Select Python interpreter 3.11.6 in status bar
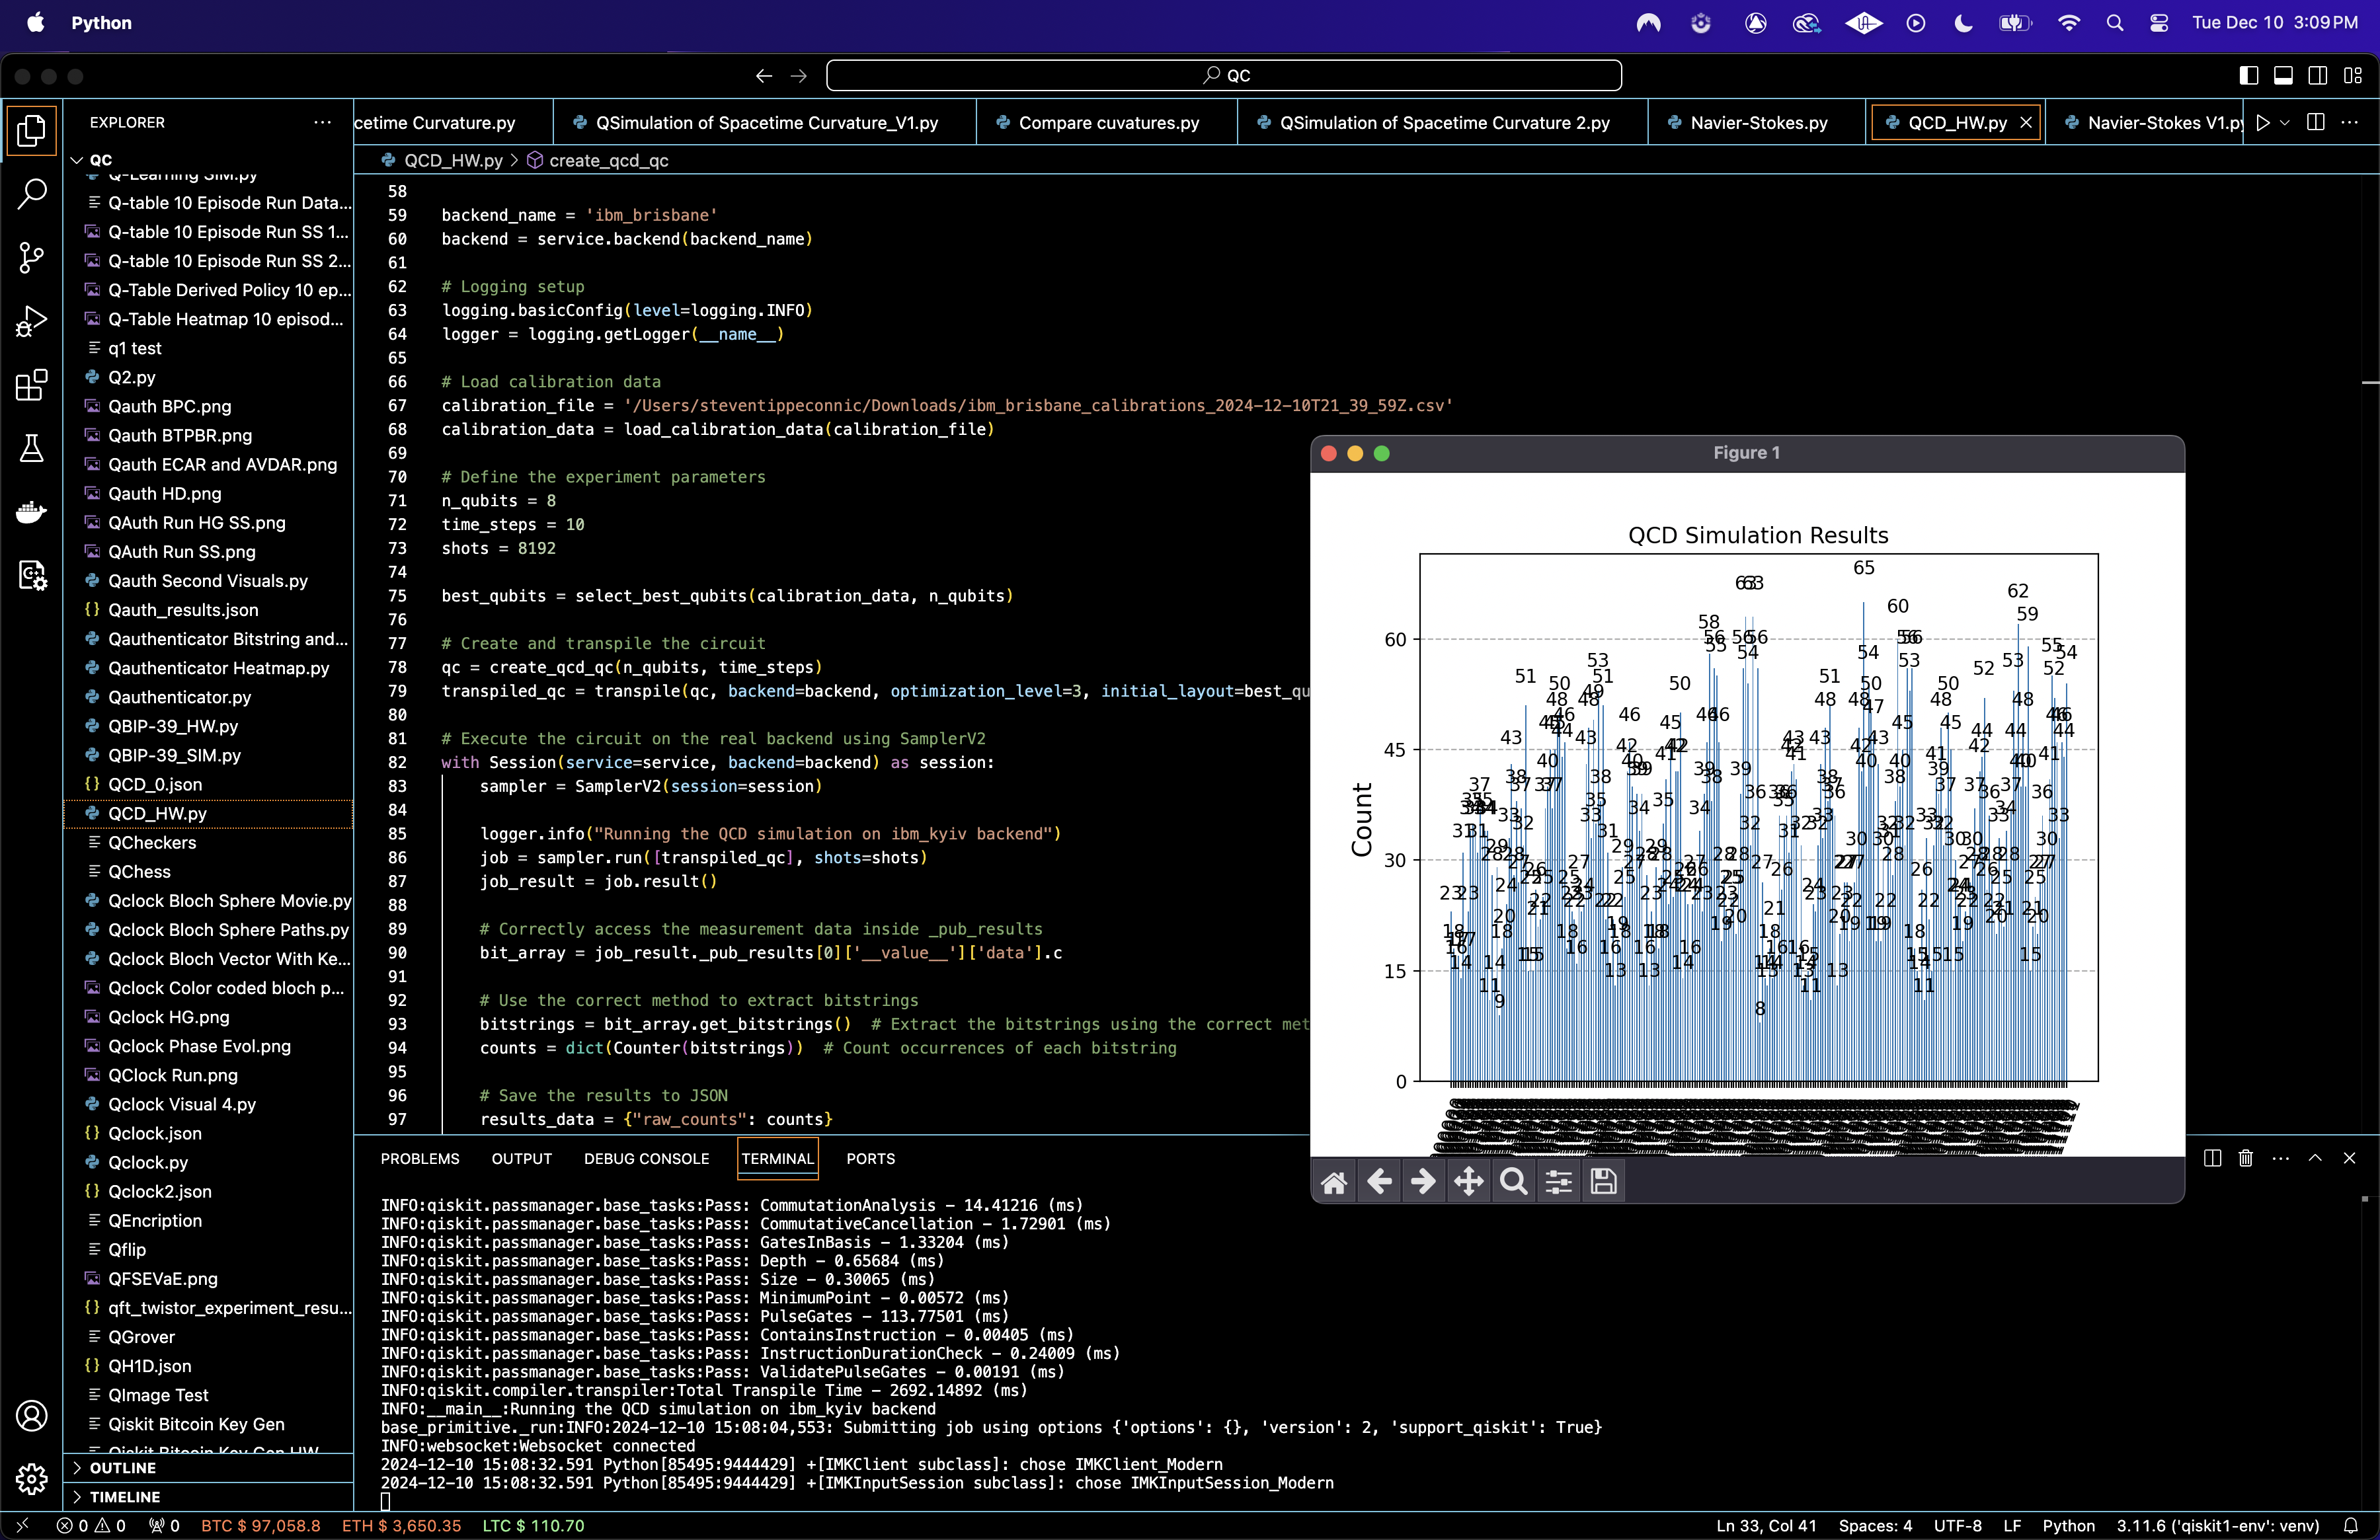 point(2217,1525)
